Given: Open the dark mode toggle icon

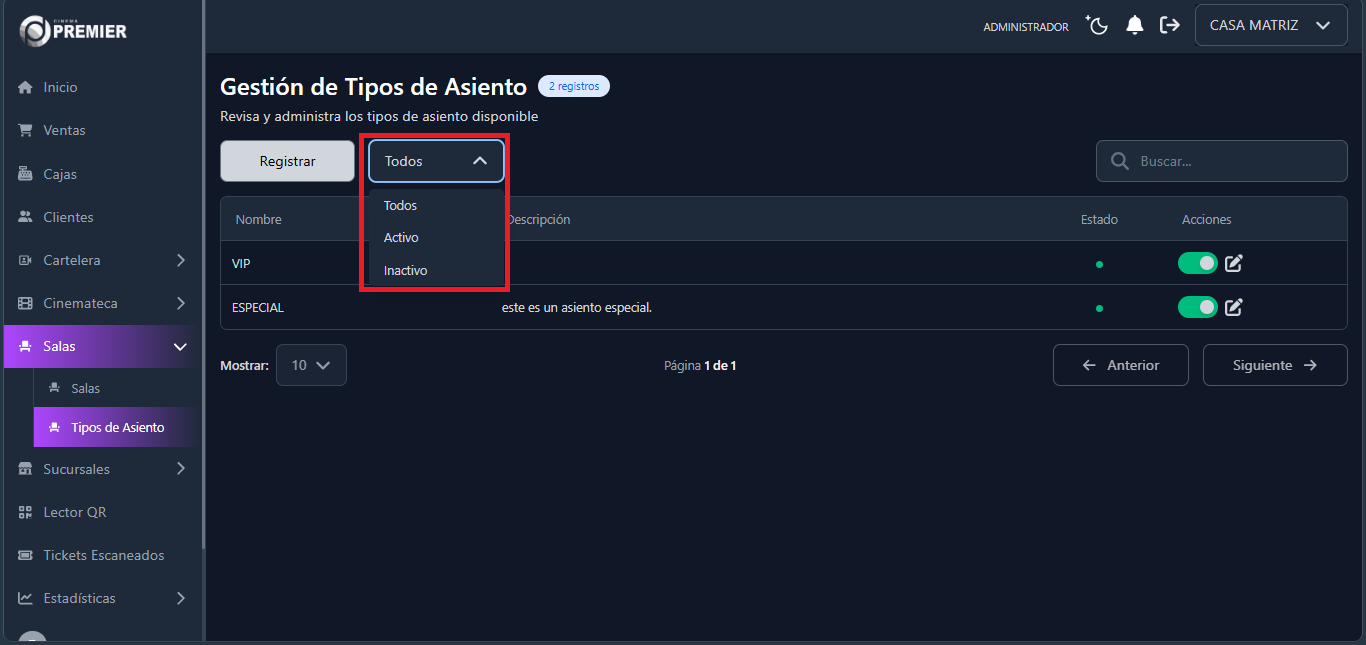Looking at the screenshot, I should coord(1097,25).
